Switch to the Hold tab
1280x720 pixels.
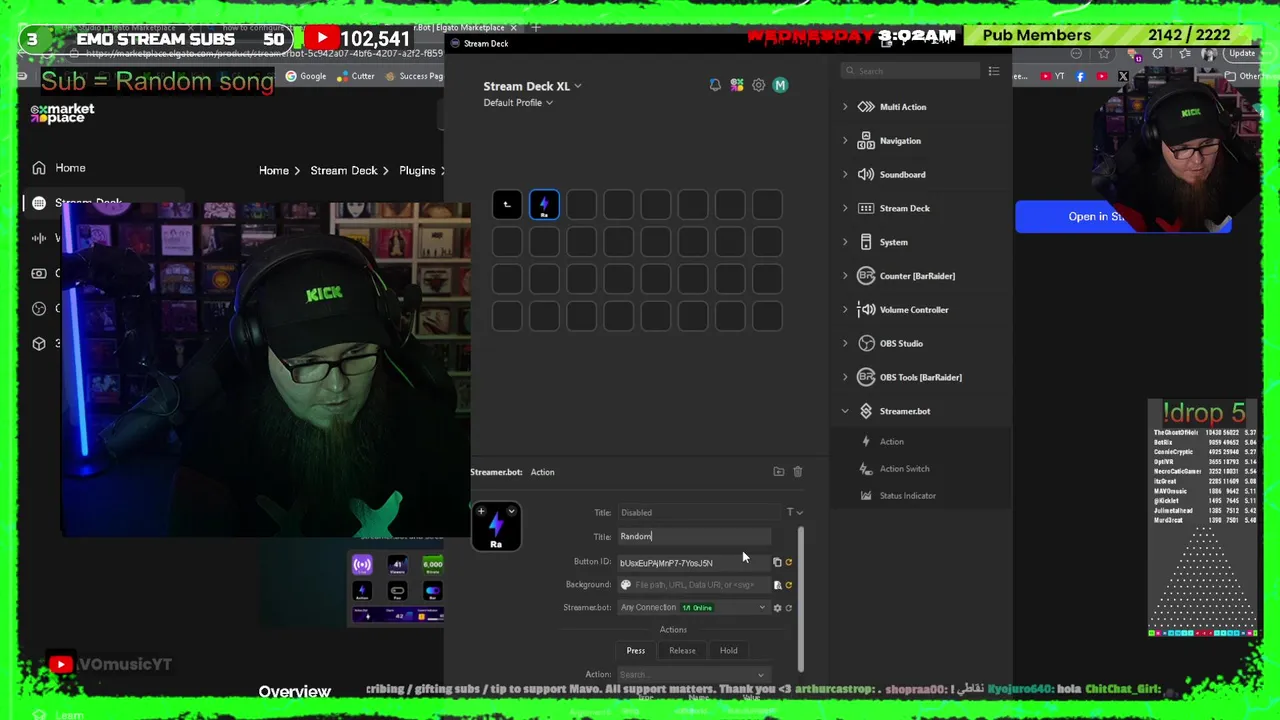click(x=729, y=651)
